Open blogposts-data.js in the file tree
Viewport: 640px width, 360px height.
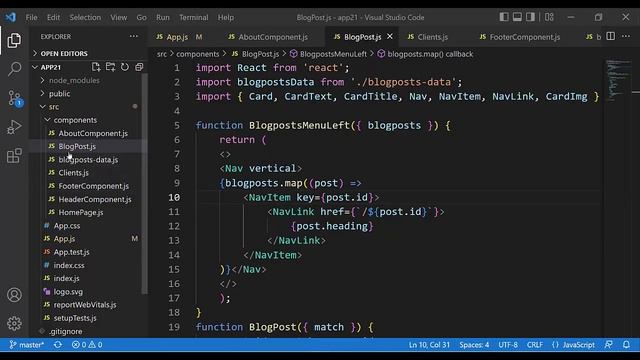(x=88, y=160)
